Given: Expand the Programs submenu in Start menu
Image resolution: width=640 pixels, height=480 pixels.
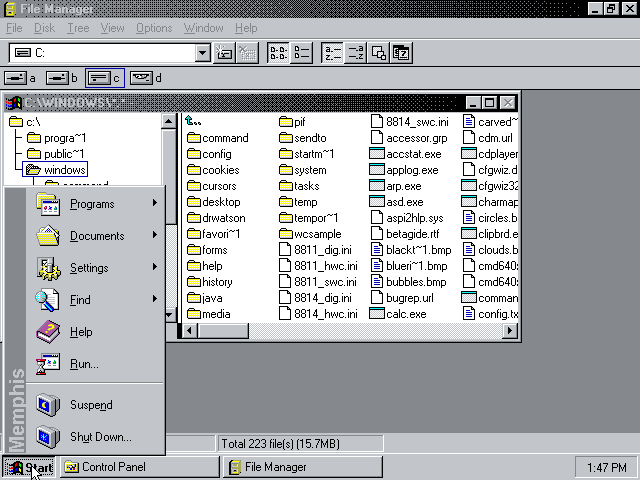Looking at the screenshot, I should pyautogui.click(x=92, y=204).
